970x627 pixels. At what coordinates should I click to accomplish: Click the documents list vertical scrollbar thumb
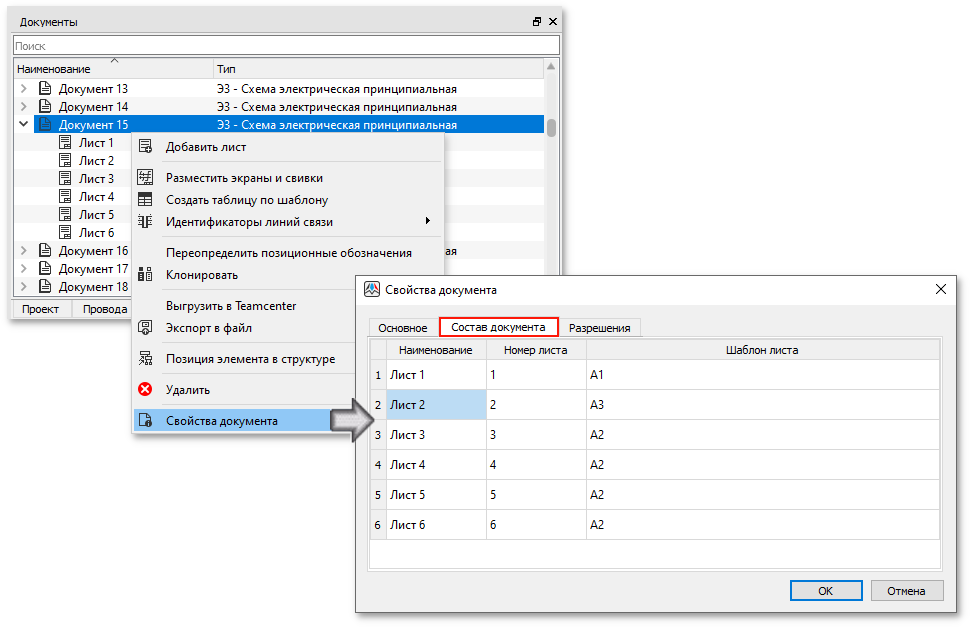pos(551,127)
